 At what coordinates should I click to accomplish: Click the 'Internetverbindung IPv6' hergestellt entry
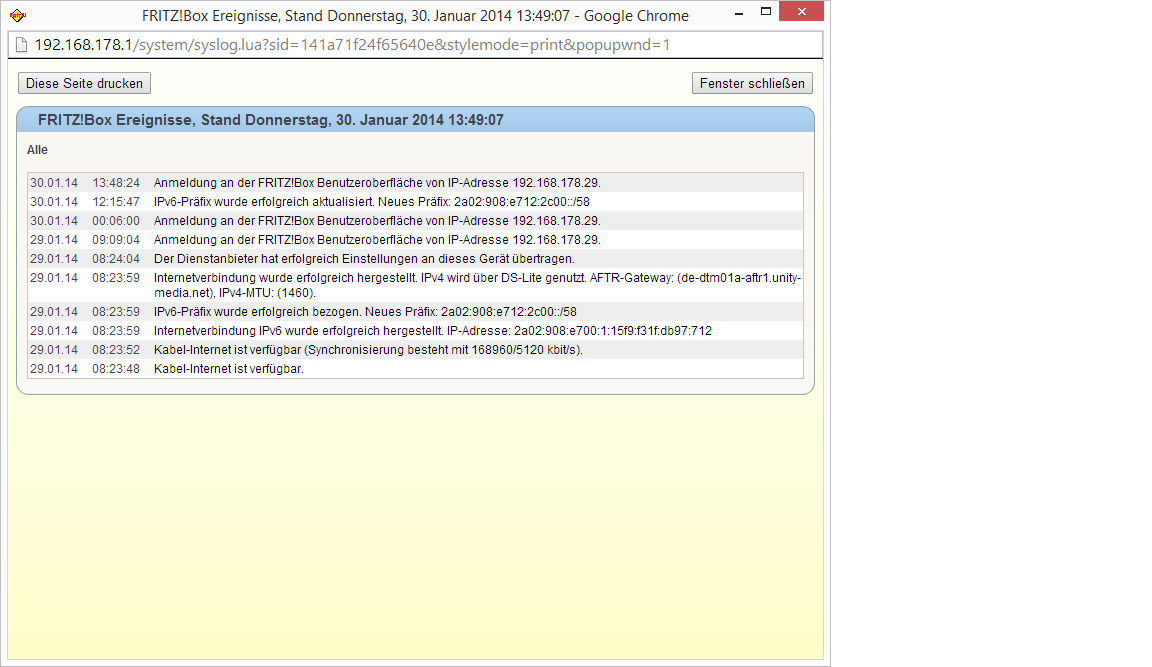(432, 331)
